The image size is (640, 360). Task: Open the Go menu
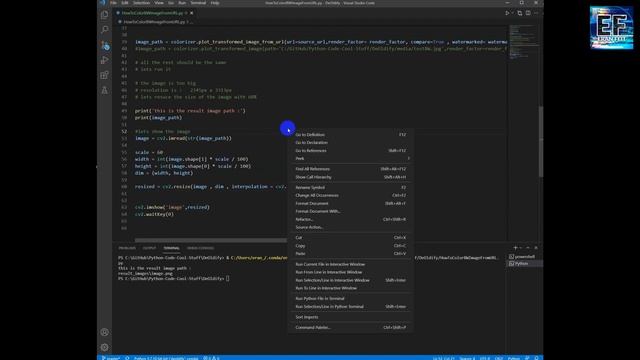pyautogui.click(x=171, y=3)
